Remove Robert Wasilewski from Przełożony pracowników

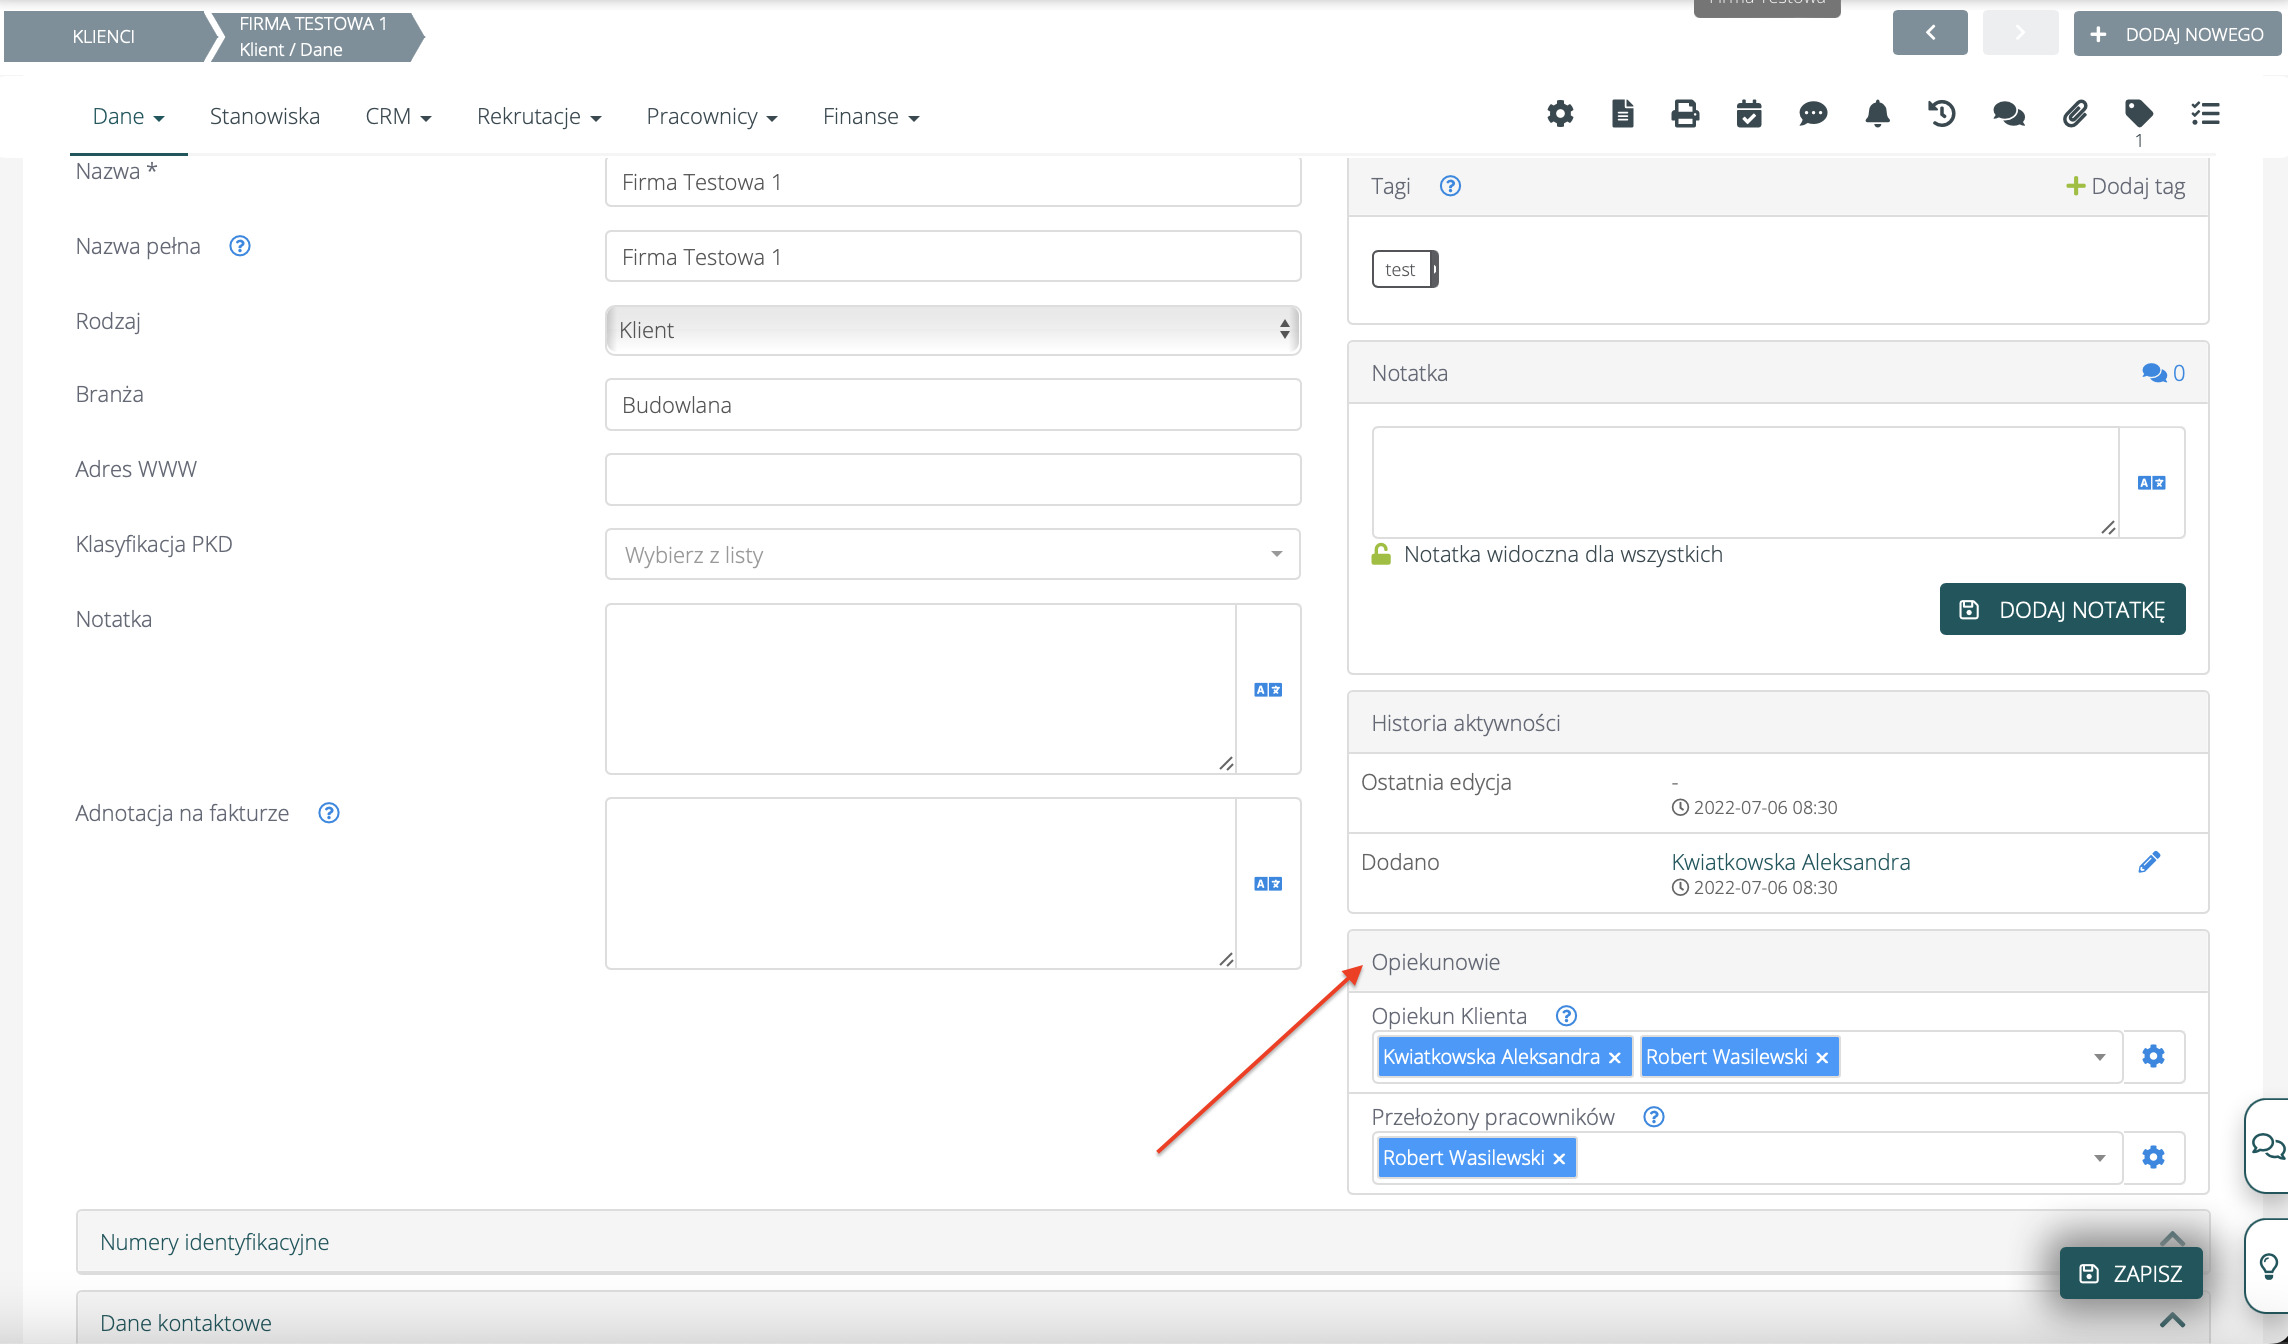pyautogui.click(x=1559, y=1159)
